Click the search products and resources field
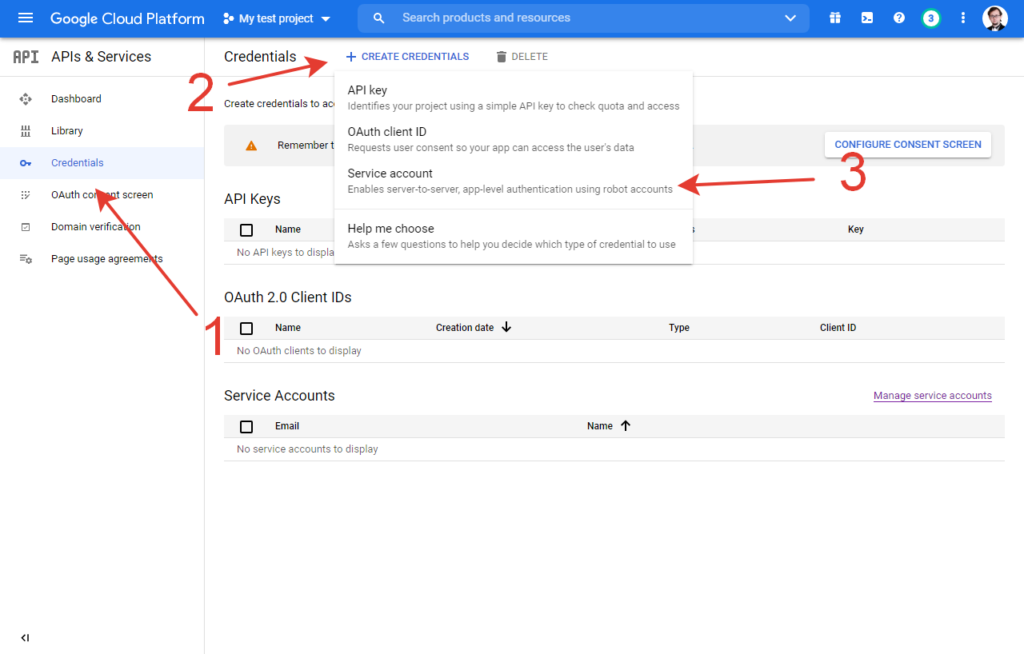Viewport: 1024px width, 654px height. [580, 18]
